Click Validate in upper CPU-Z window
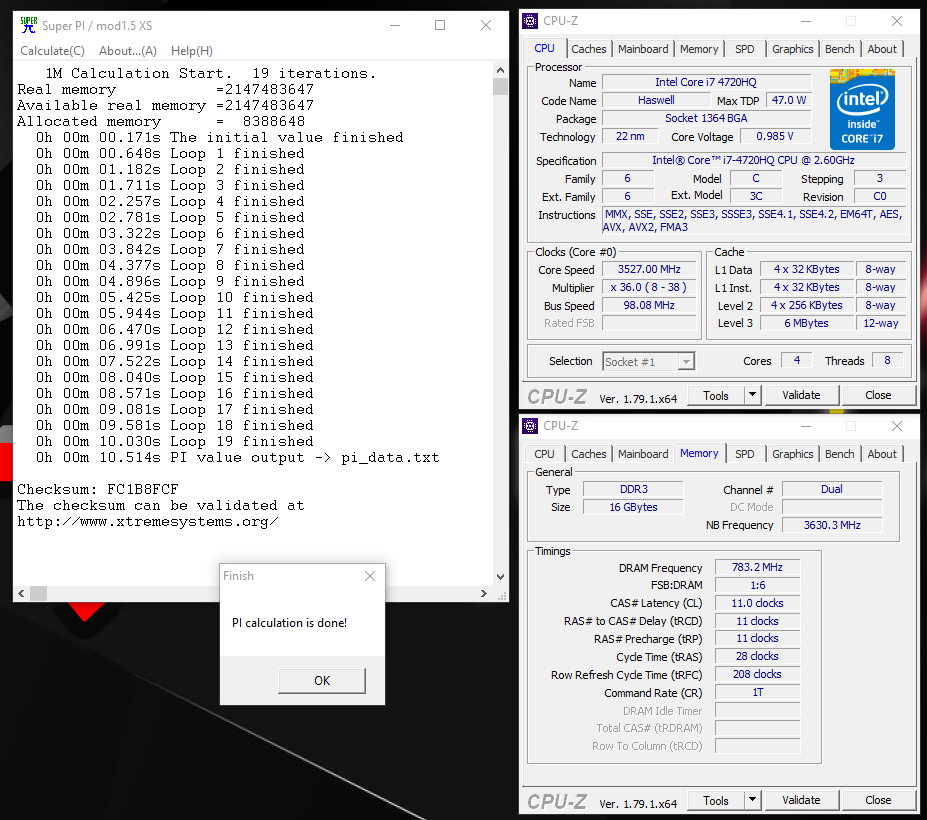 (801, 396)
